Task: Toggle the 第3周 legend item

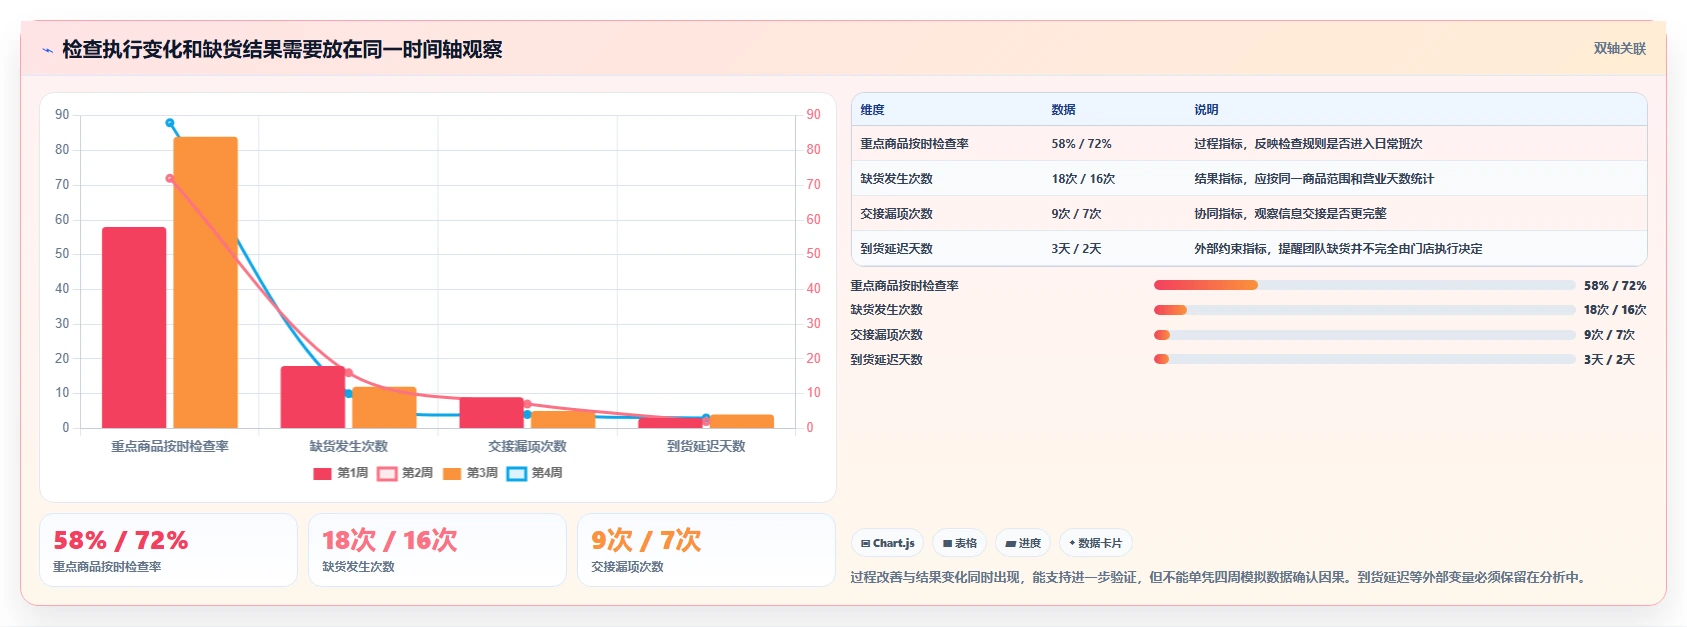Action: tap(470, 473)
